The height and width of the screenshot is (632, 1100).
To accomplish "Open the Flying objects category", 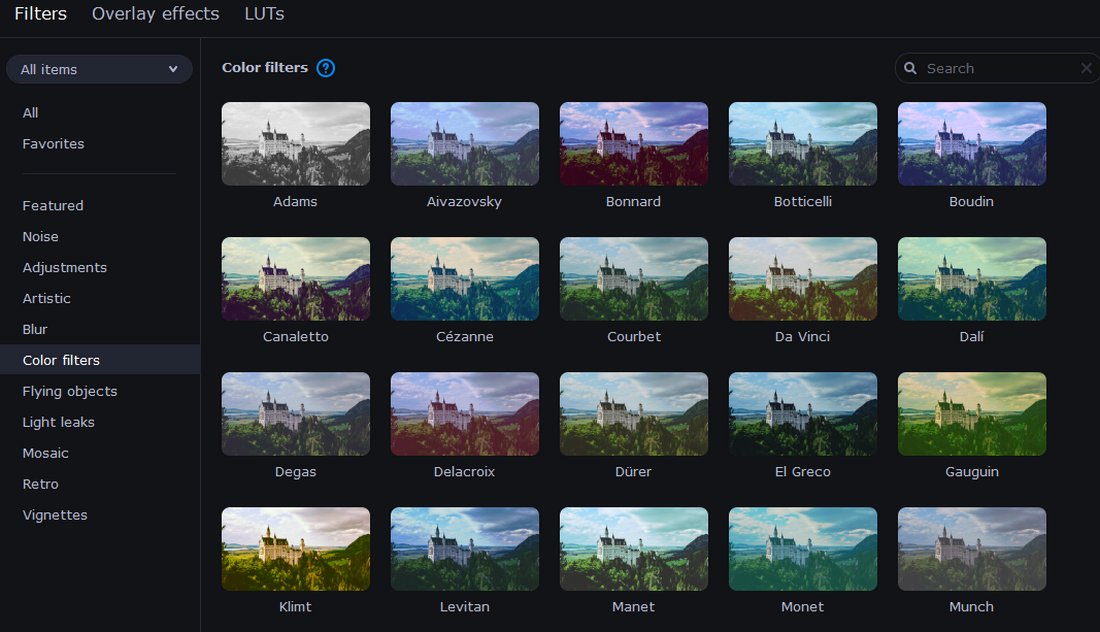I will coord(69,391).
